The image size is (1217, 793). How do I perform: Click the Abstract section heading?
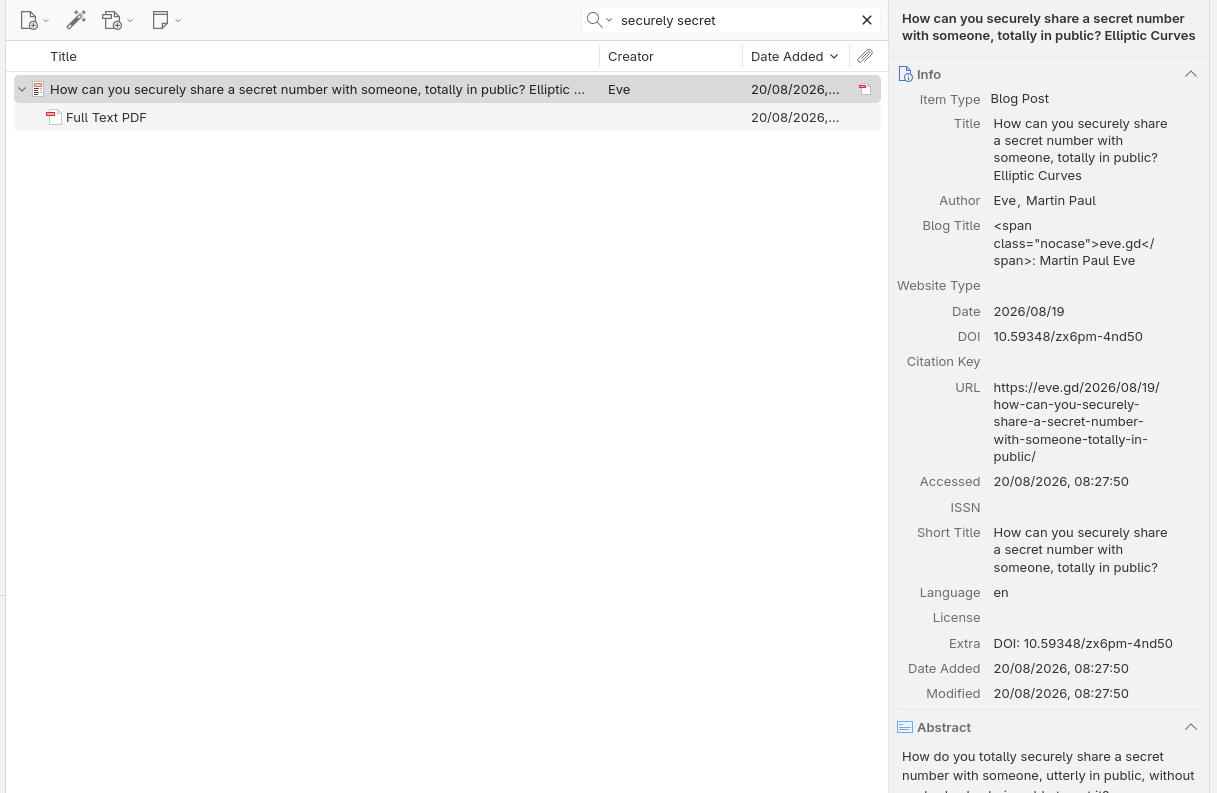pyautogui.click(x=944, y=727)
